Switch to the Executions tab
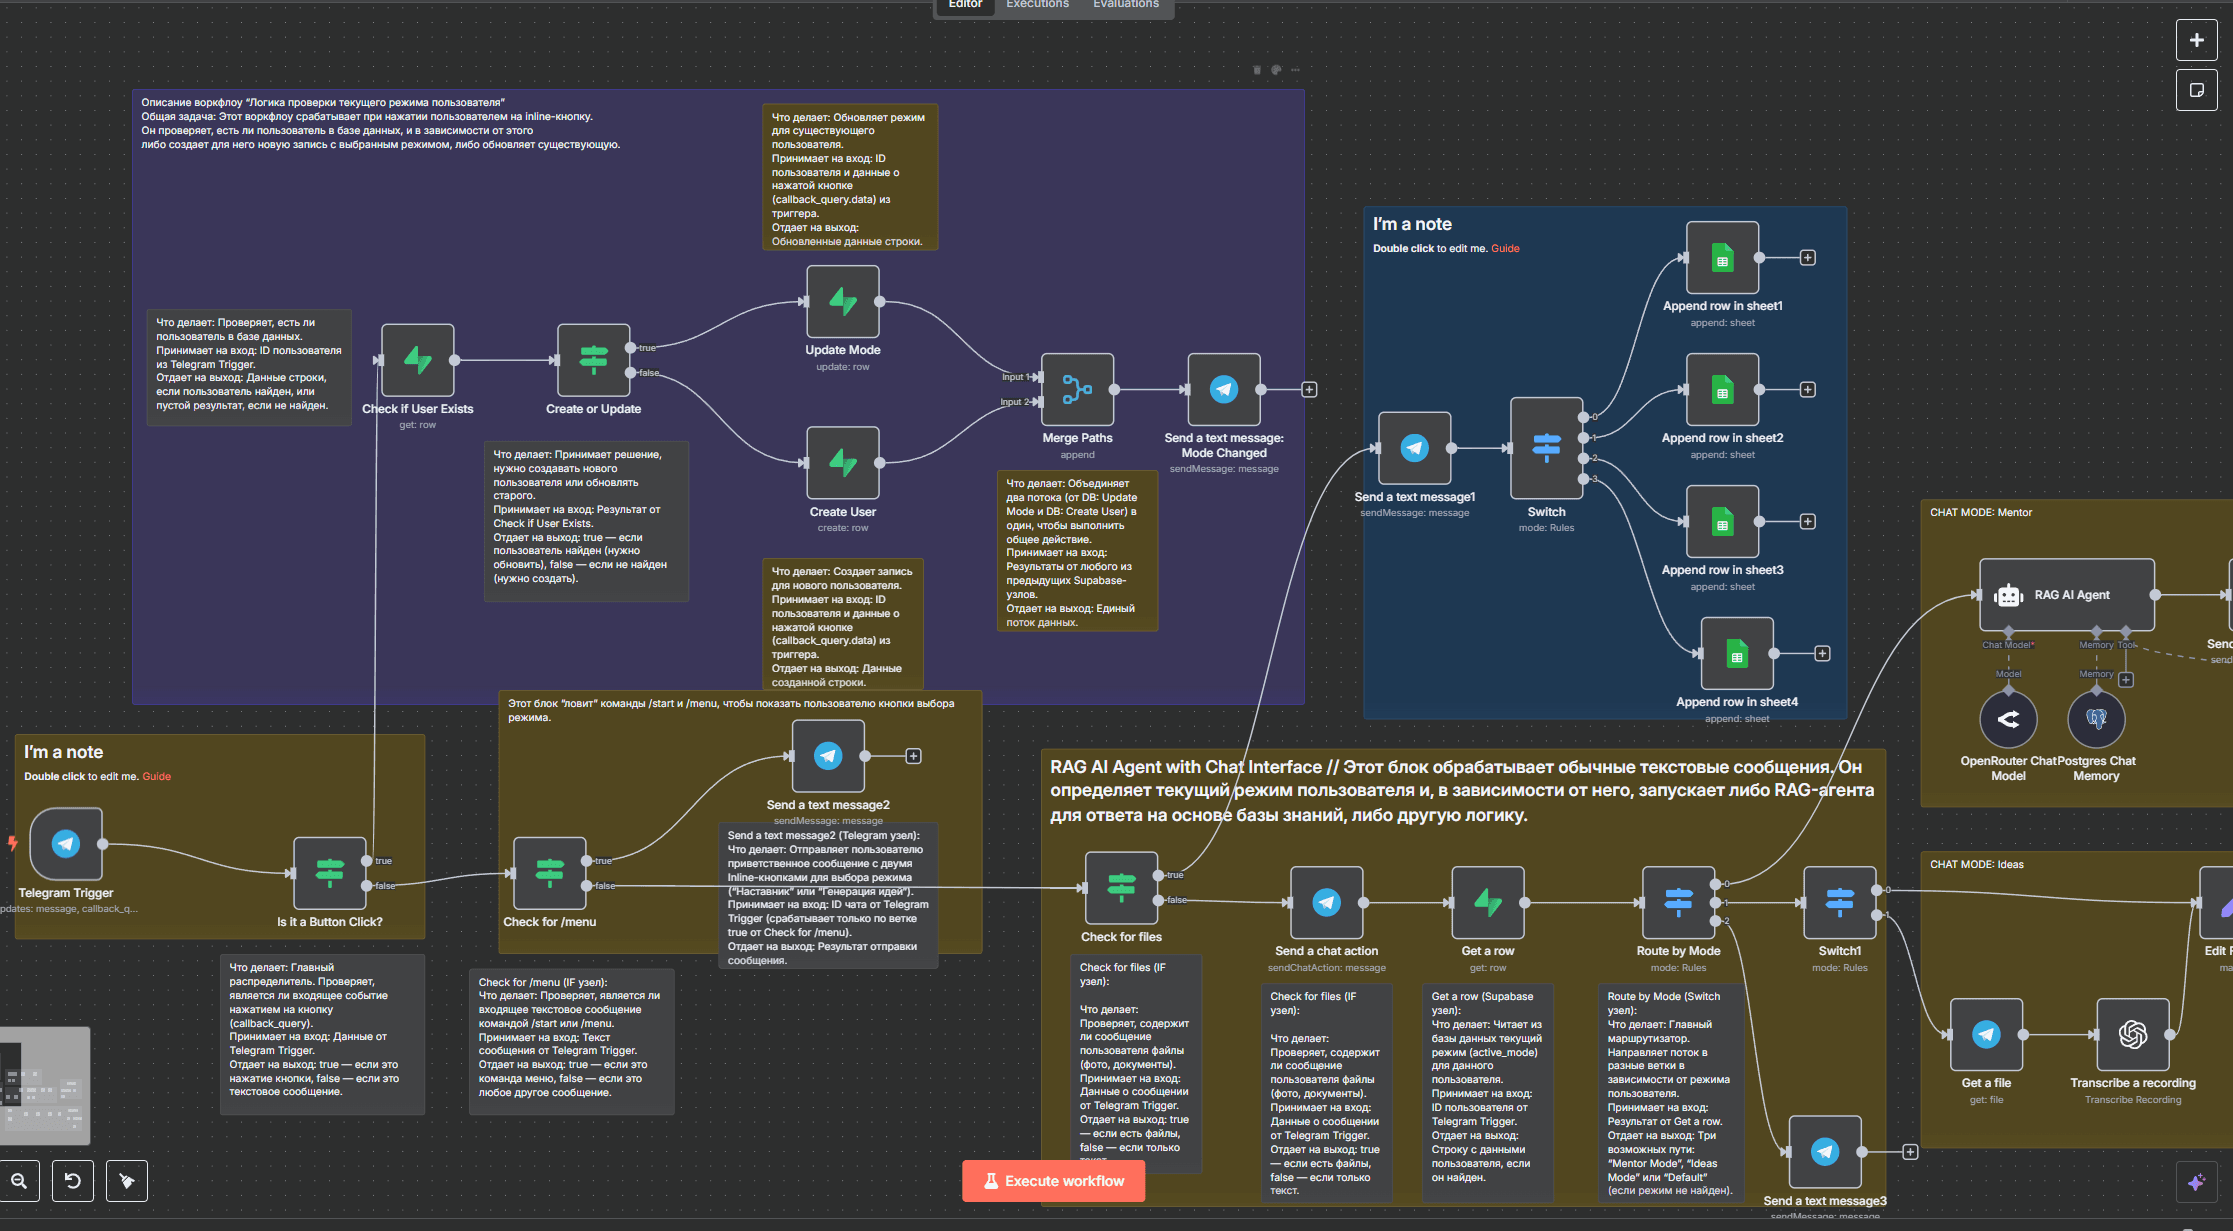 click(x=1037, y=5)
